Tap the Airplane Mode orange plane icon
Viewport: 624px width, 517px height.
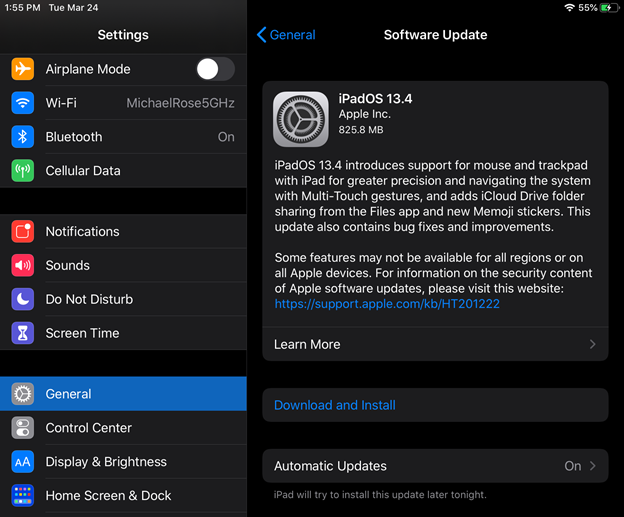point(23,69)
